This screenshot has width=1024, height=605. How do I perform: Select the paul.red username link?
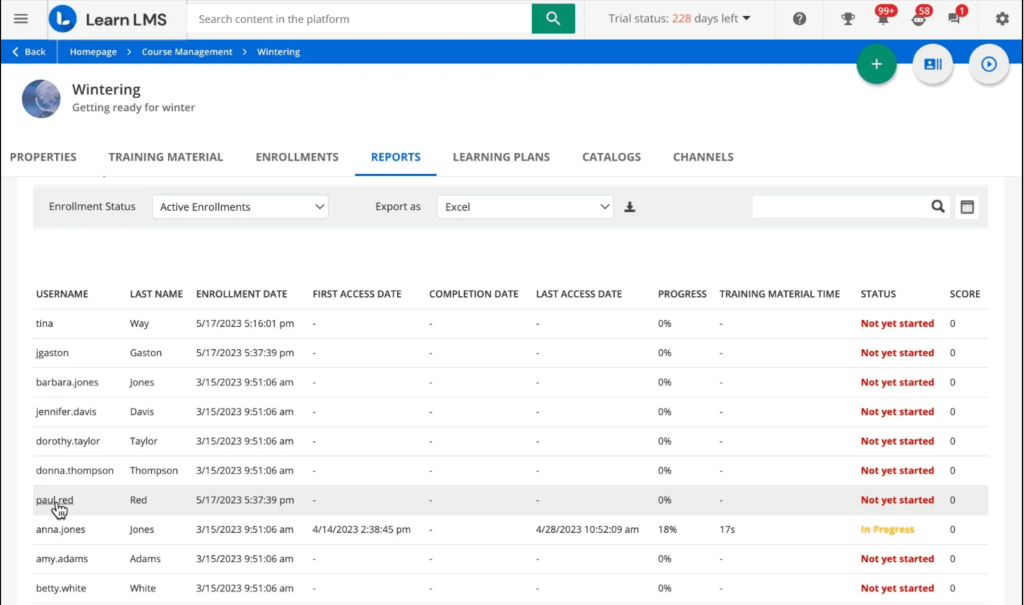coord(54,500)
